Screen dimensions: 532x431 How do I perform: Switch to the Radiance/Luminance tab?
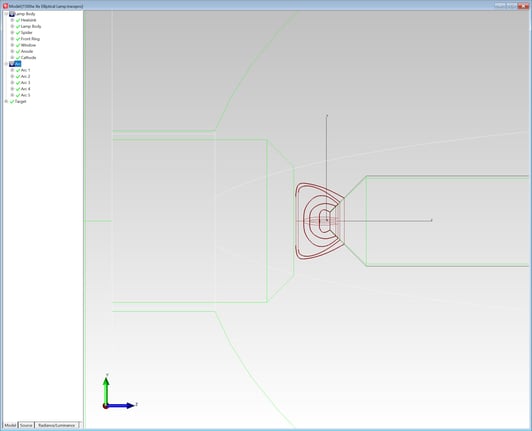click(56, 425)
